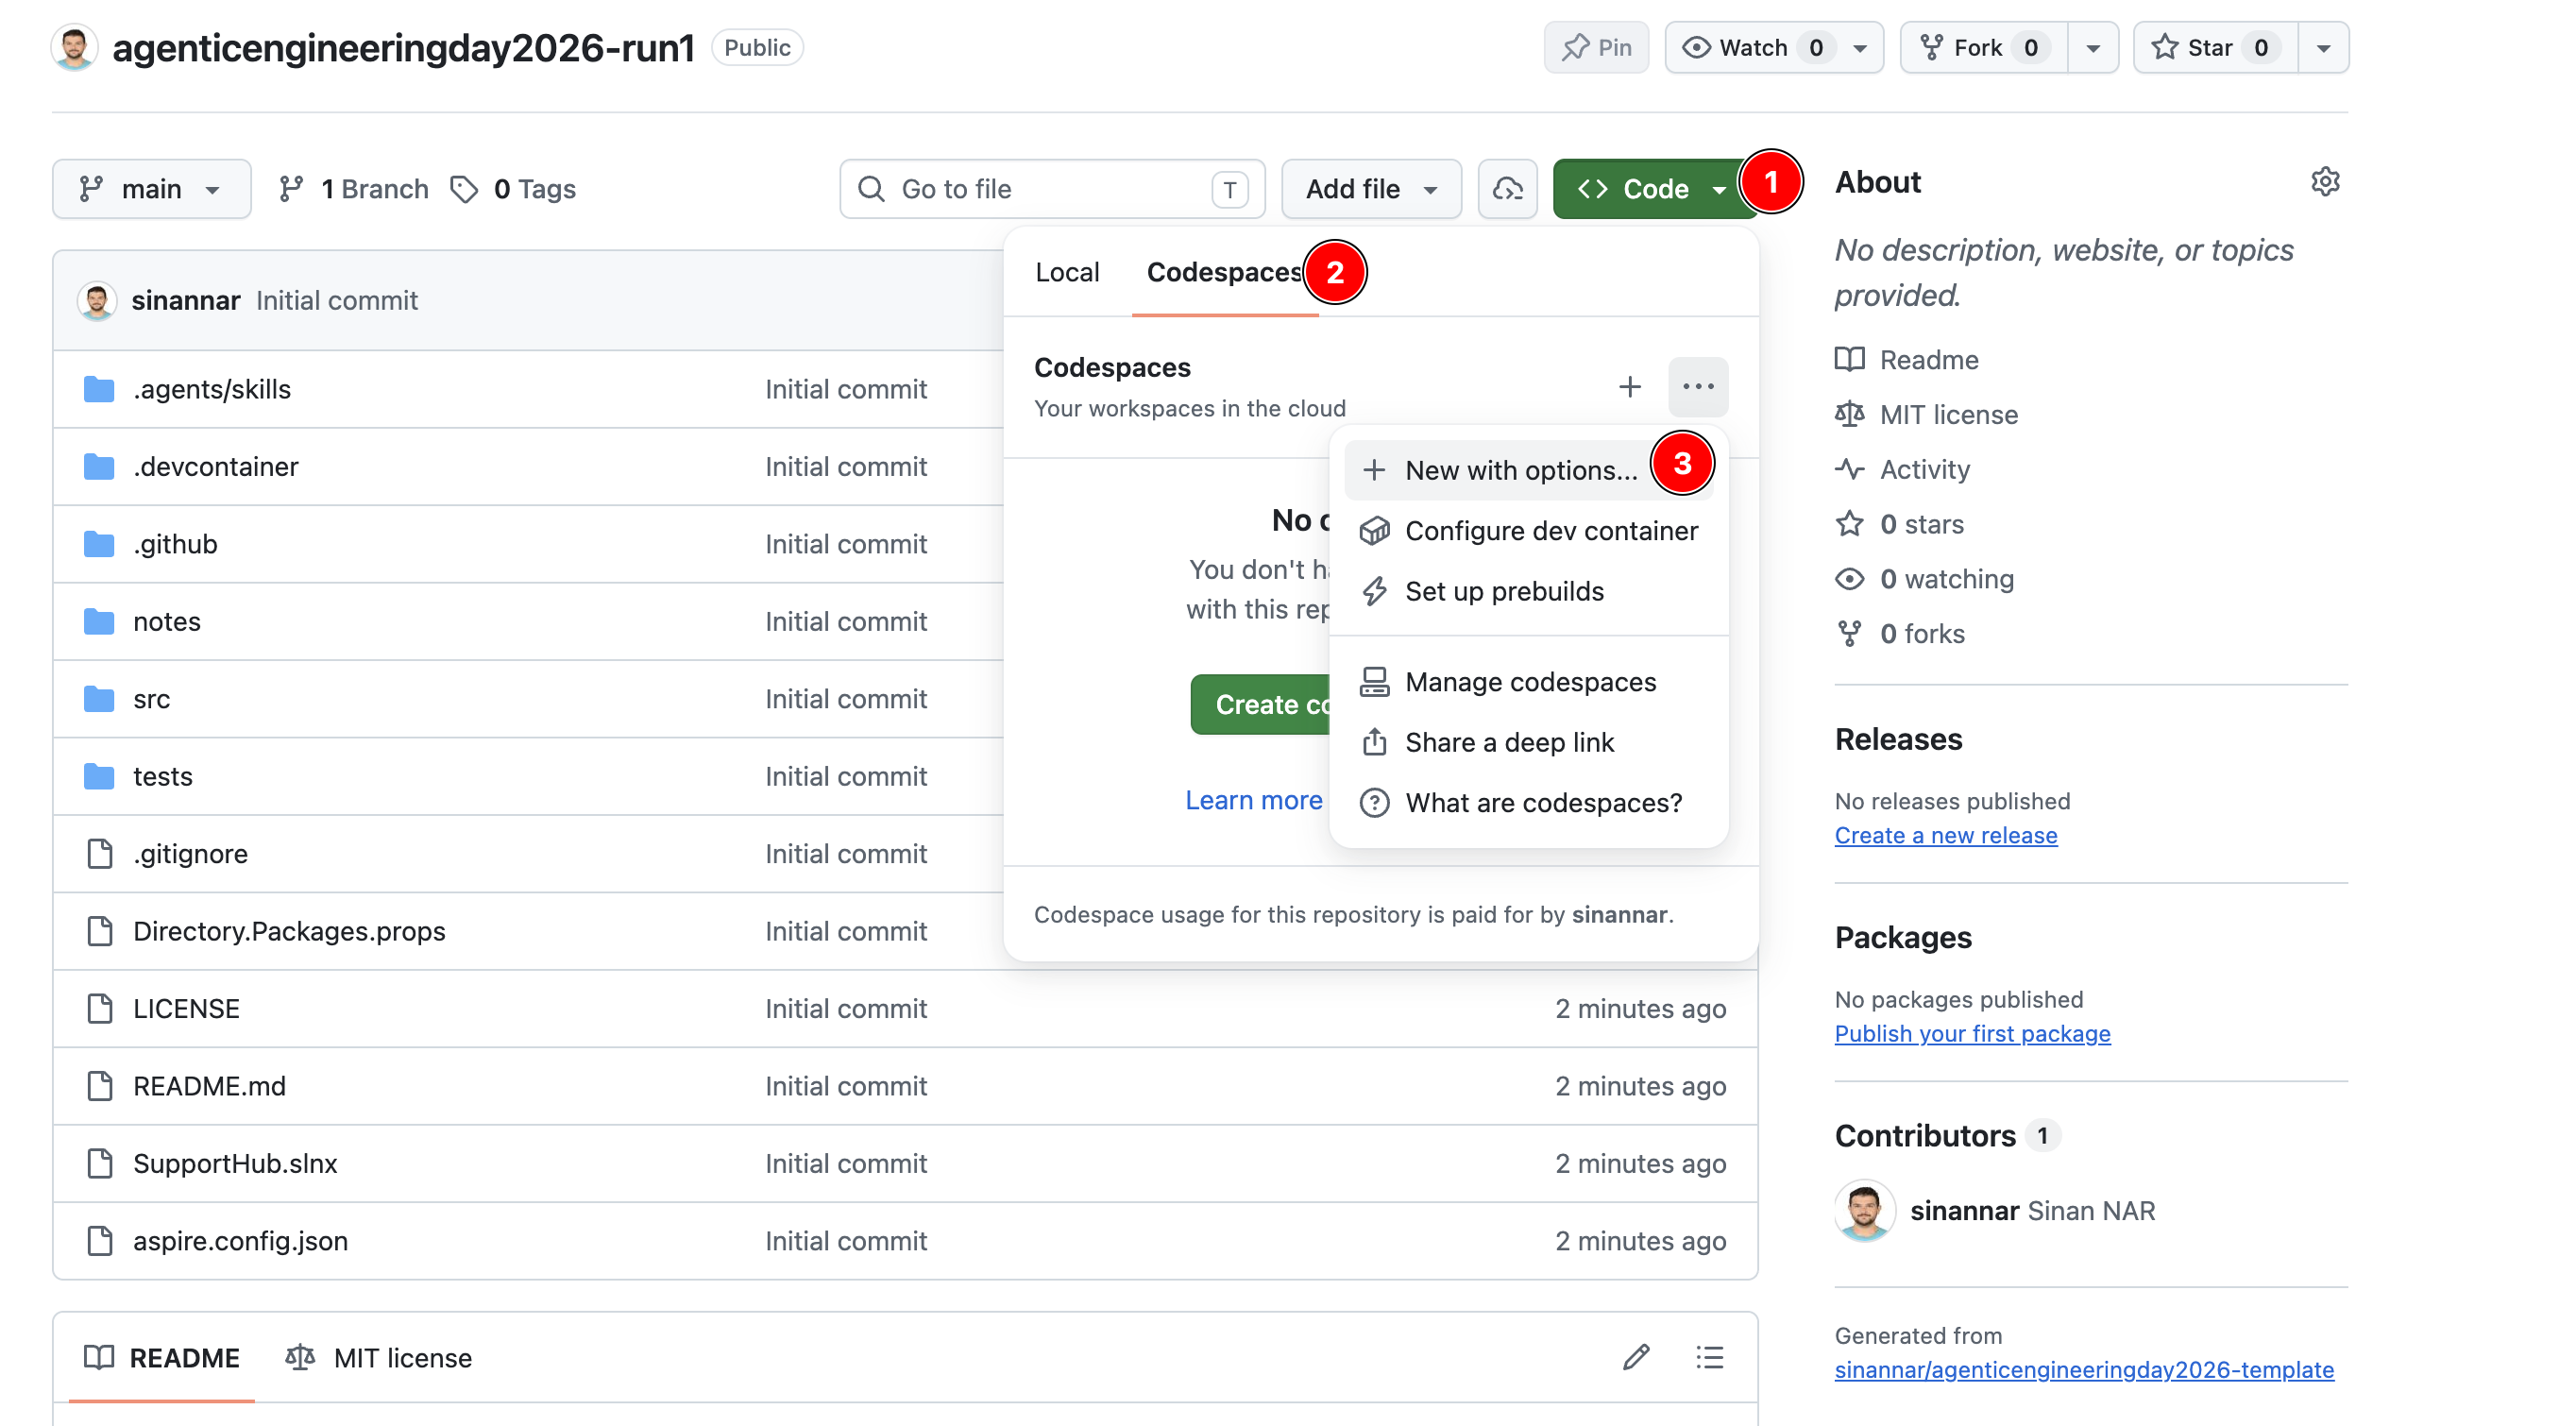Viewport: 2576px width, 1426px height.
Task: Open the Add file dropdown
Action: (1371, 189)
